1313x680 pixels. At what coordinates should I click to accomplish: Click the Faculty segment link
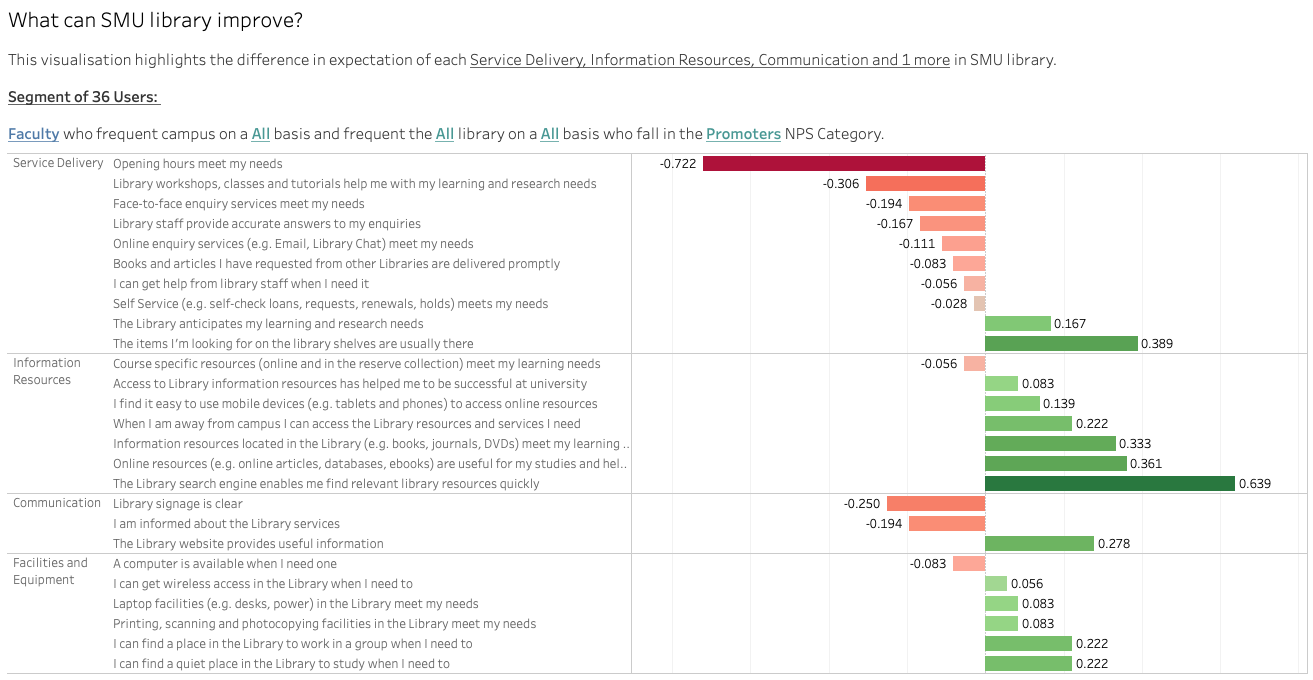[34, 134]
